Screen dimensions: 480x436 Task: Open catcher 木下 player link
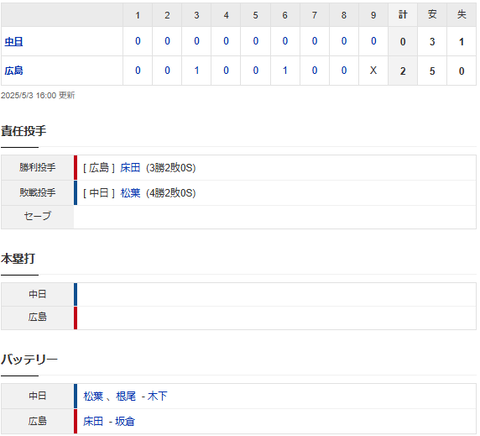pos(157,396)
